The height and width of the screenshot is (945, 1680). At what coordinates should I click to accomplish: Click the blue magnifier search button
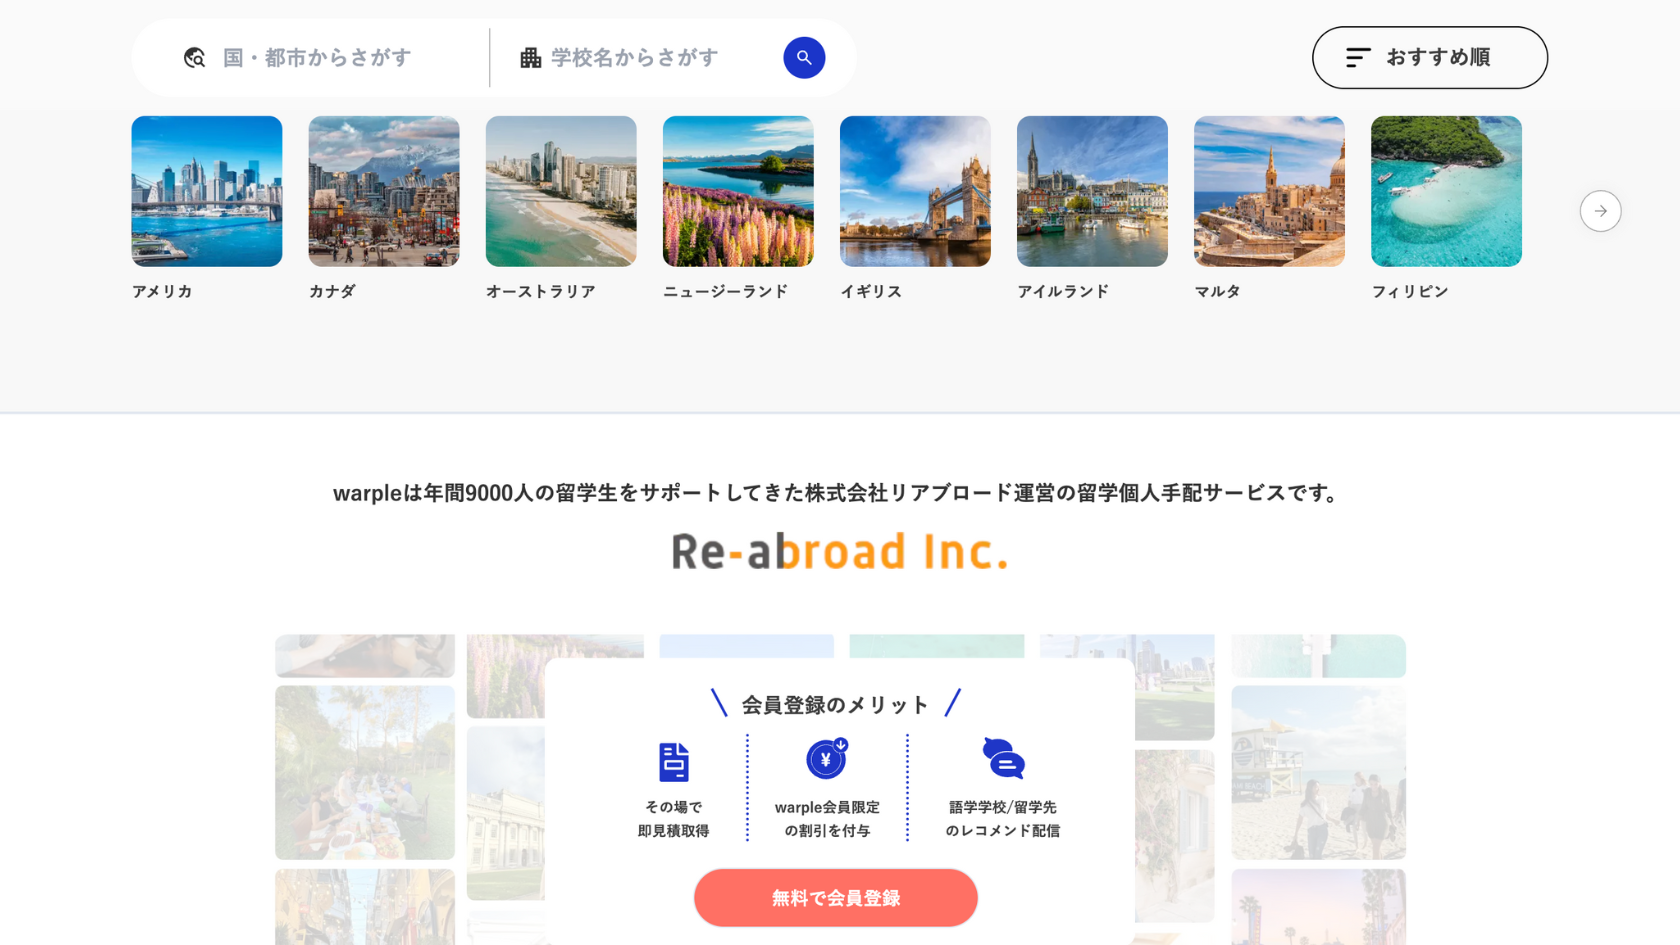pos(804,58)
